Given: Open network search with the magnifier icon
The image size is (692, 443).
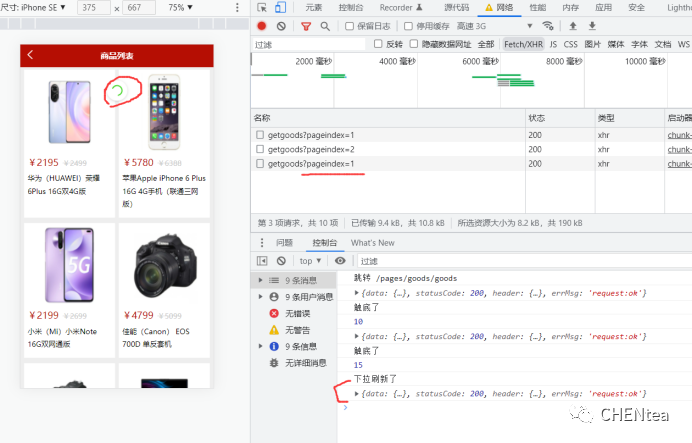Looking at the screenshot, I should pos(325,26).
